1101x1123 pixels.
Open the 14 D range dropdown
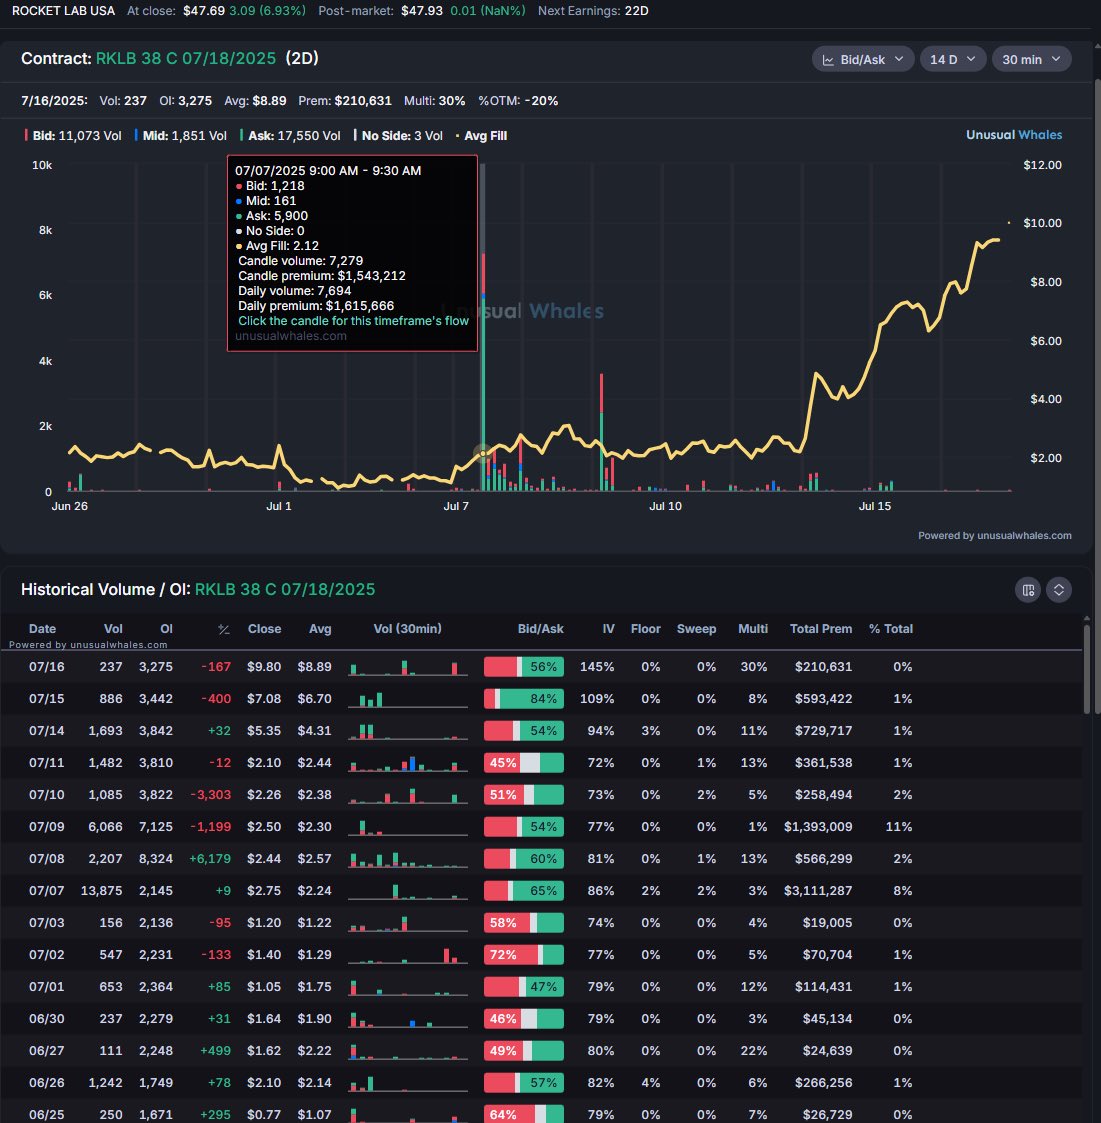(x=953, y=59)
